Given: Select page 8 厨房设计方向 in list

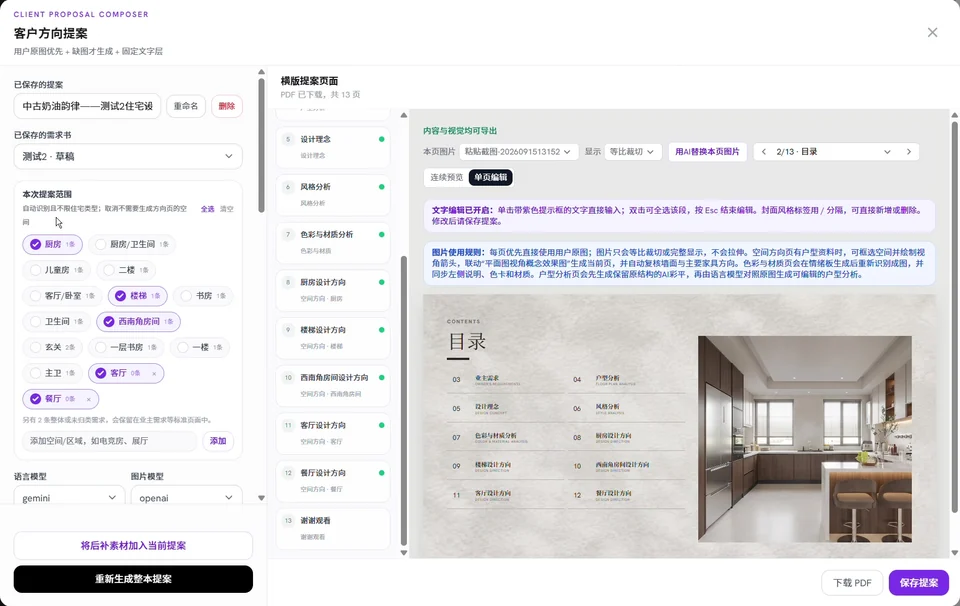Looking at the screenshot, I should pyautogui.click(x=333, y=290).
